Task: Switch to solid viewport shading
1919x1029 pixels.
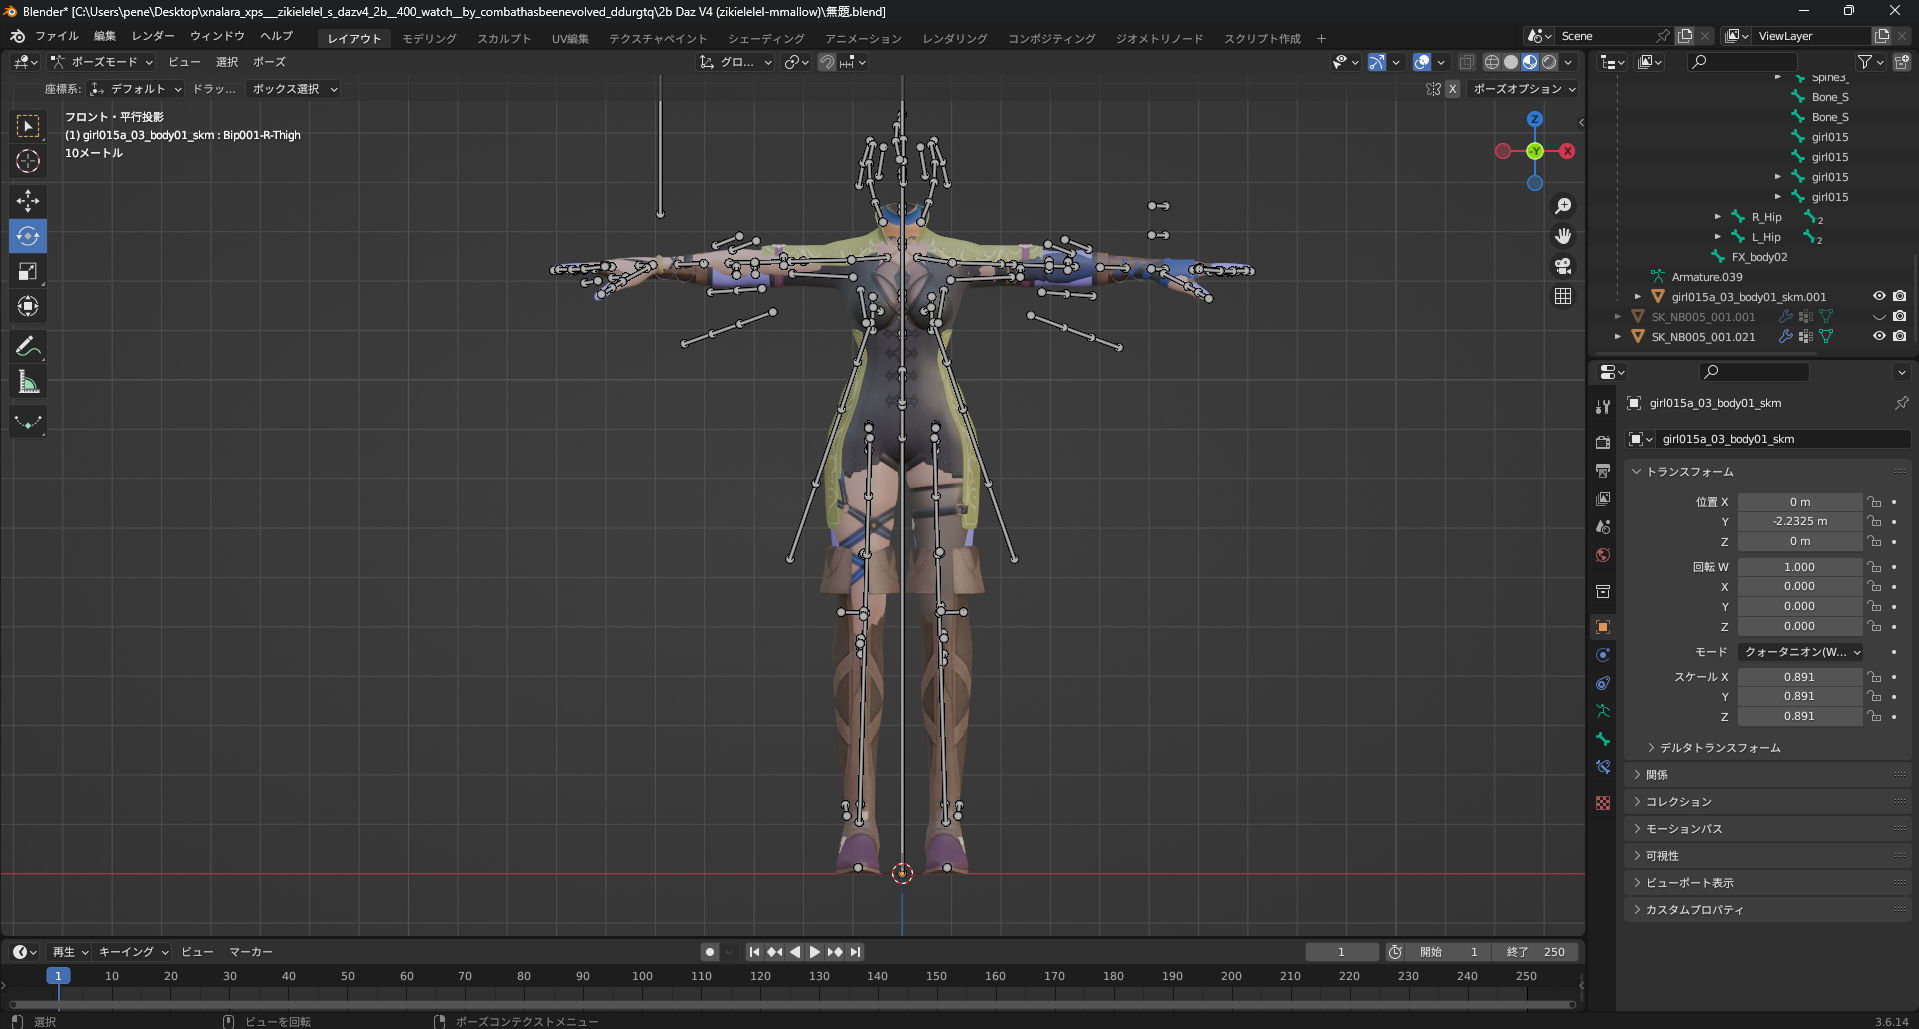Action: coord(1511,62)
